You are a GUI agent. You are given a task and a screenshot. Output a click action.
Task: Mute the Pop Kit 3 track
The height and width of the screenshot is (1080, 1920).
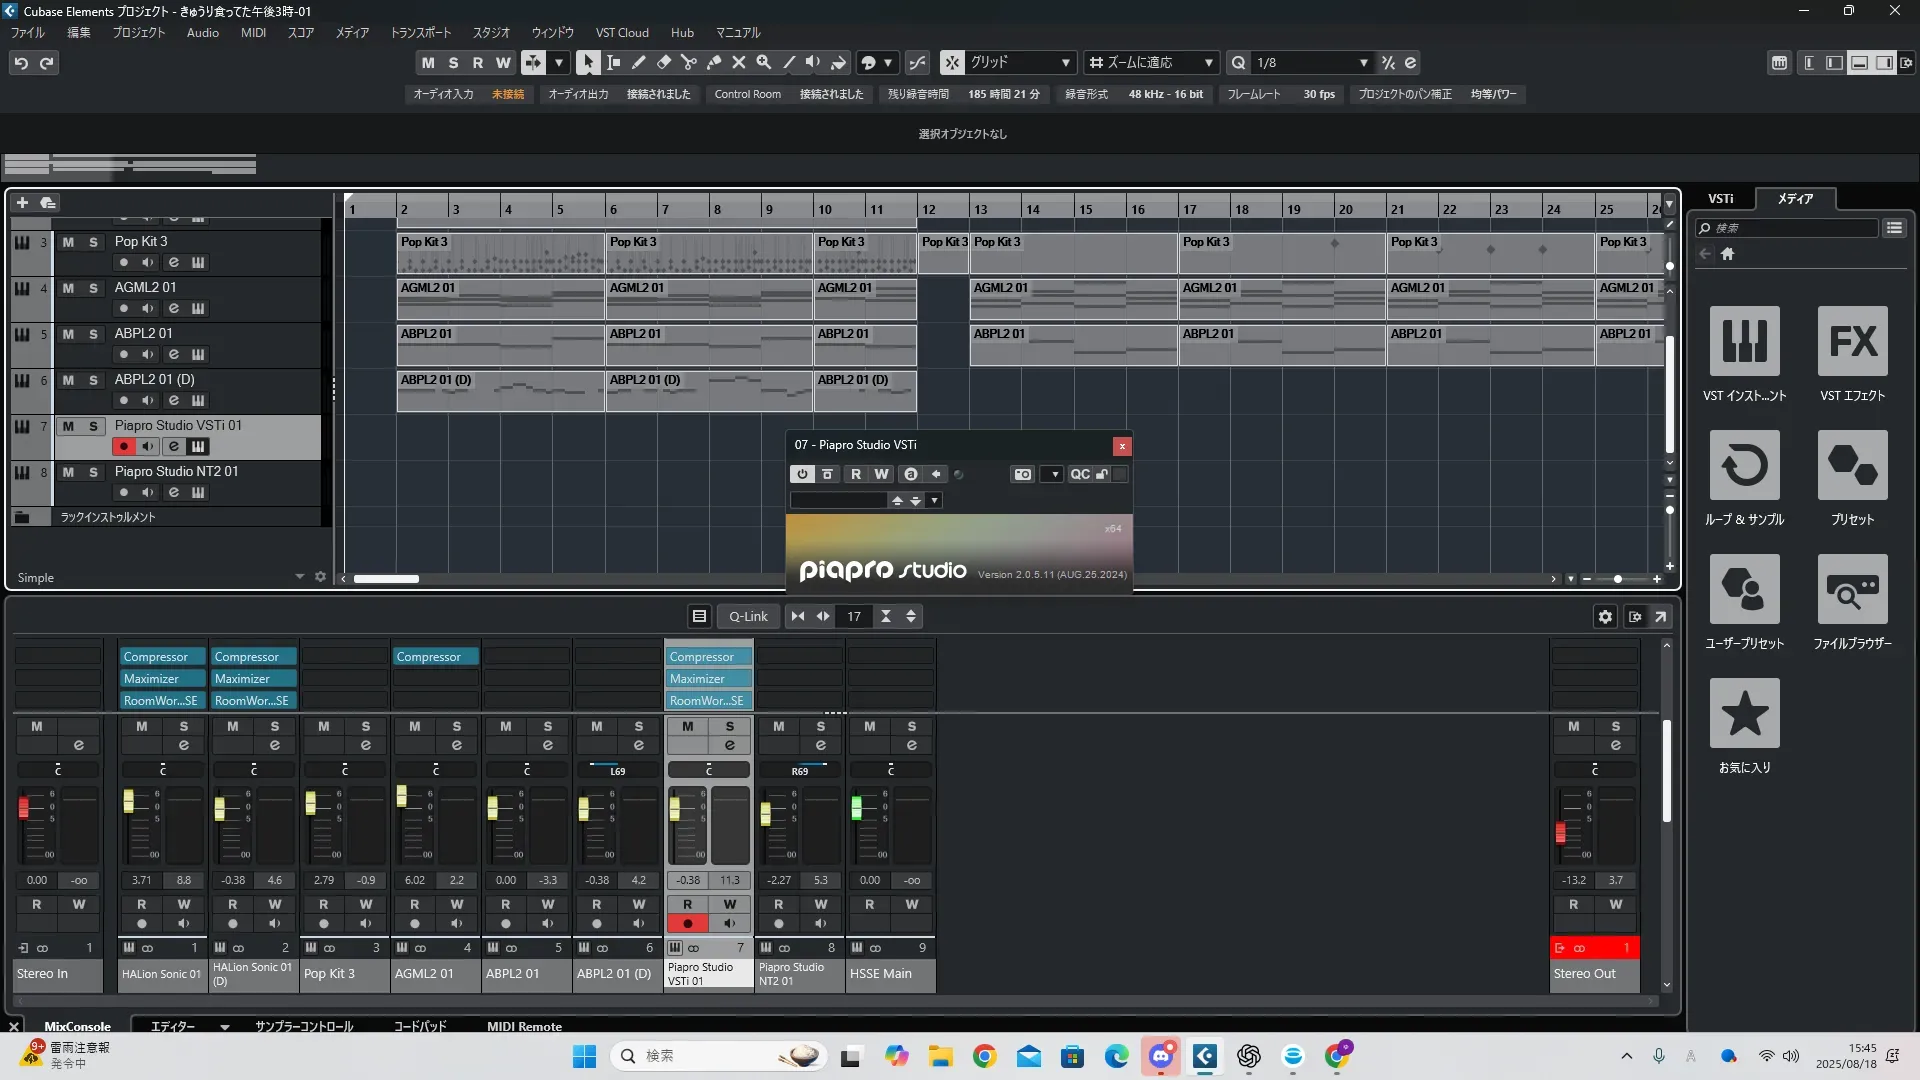click(x=68, y=242)
